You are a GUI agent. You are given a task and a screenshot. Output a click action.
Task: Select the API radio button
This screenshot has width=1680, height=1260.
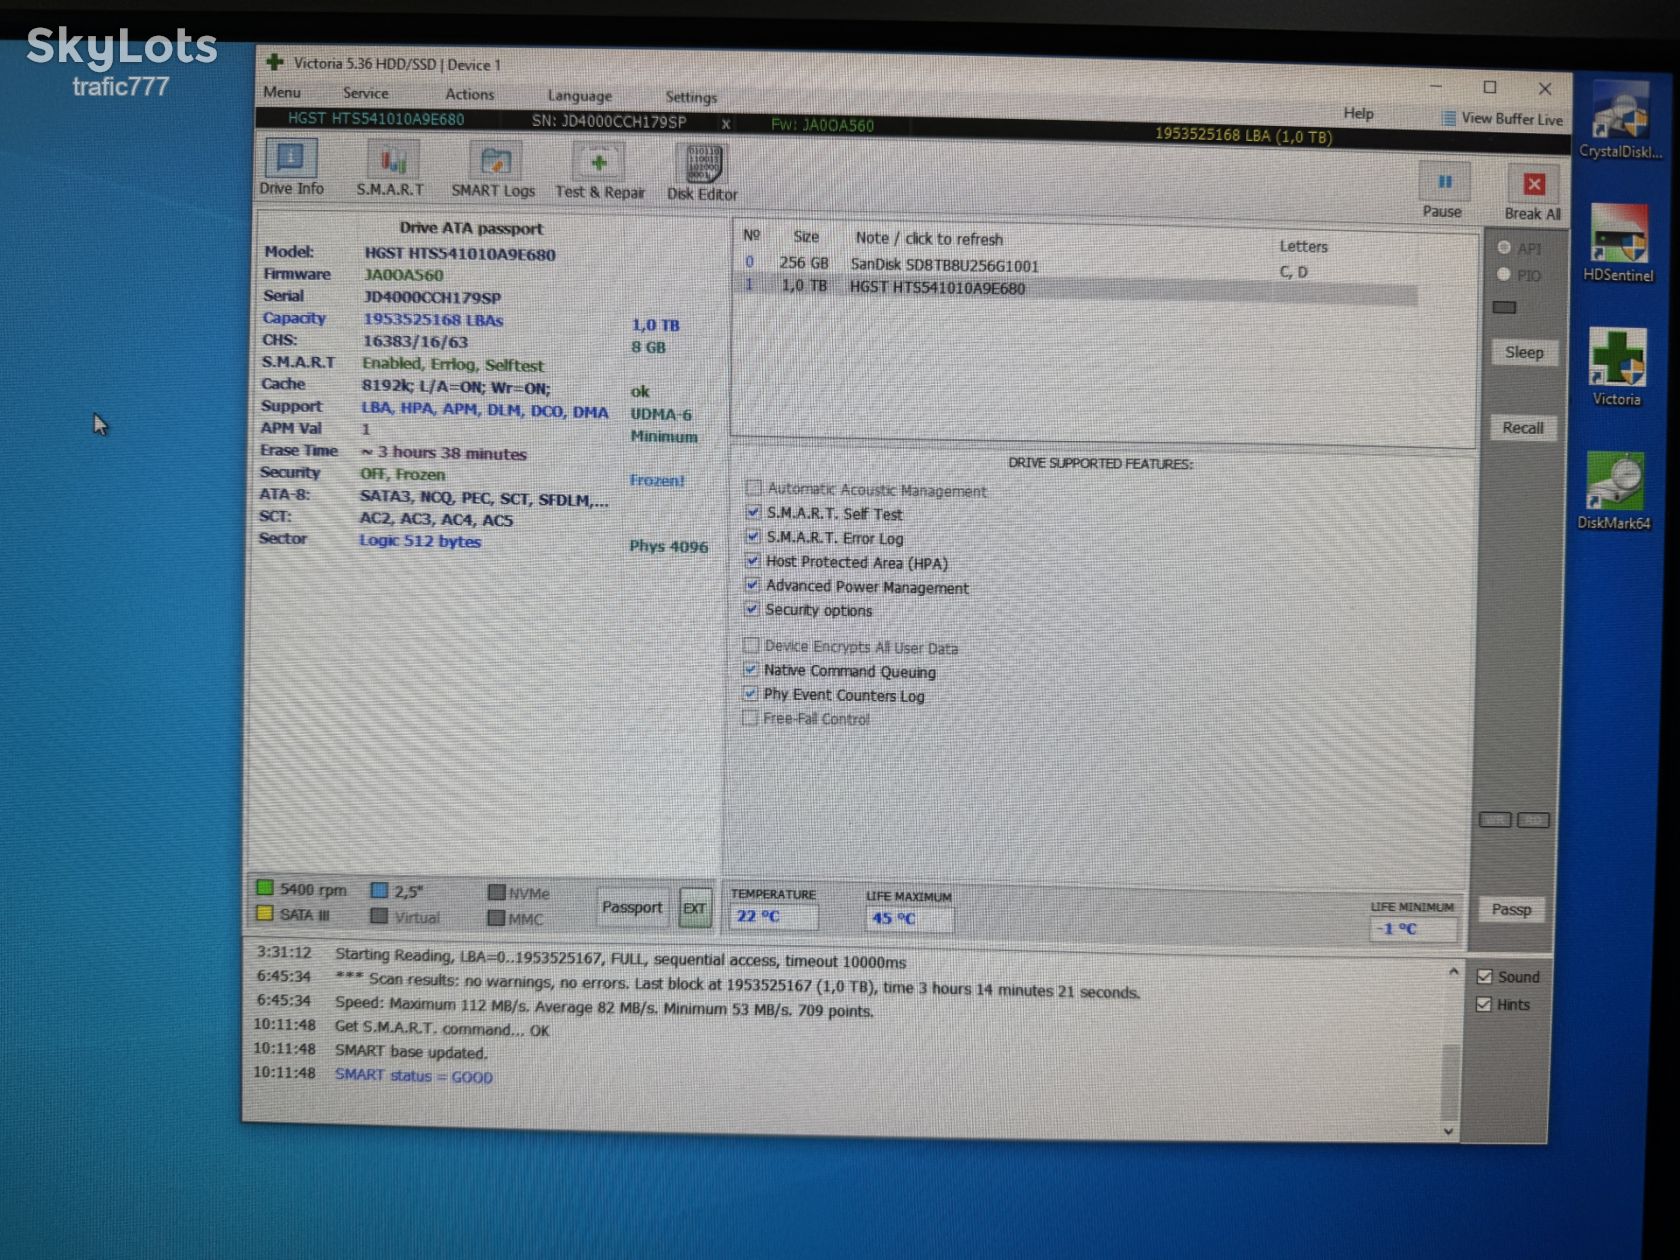tap(1504, 247)
